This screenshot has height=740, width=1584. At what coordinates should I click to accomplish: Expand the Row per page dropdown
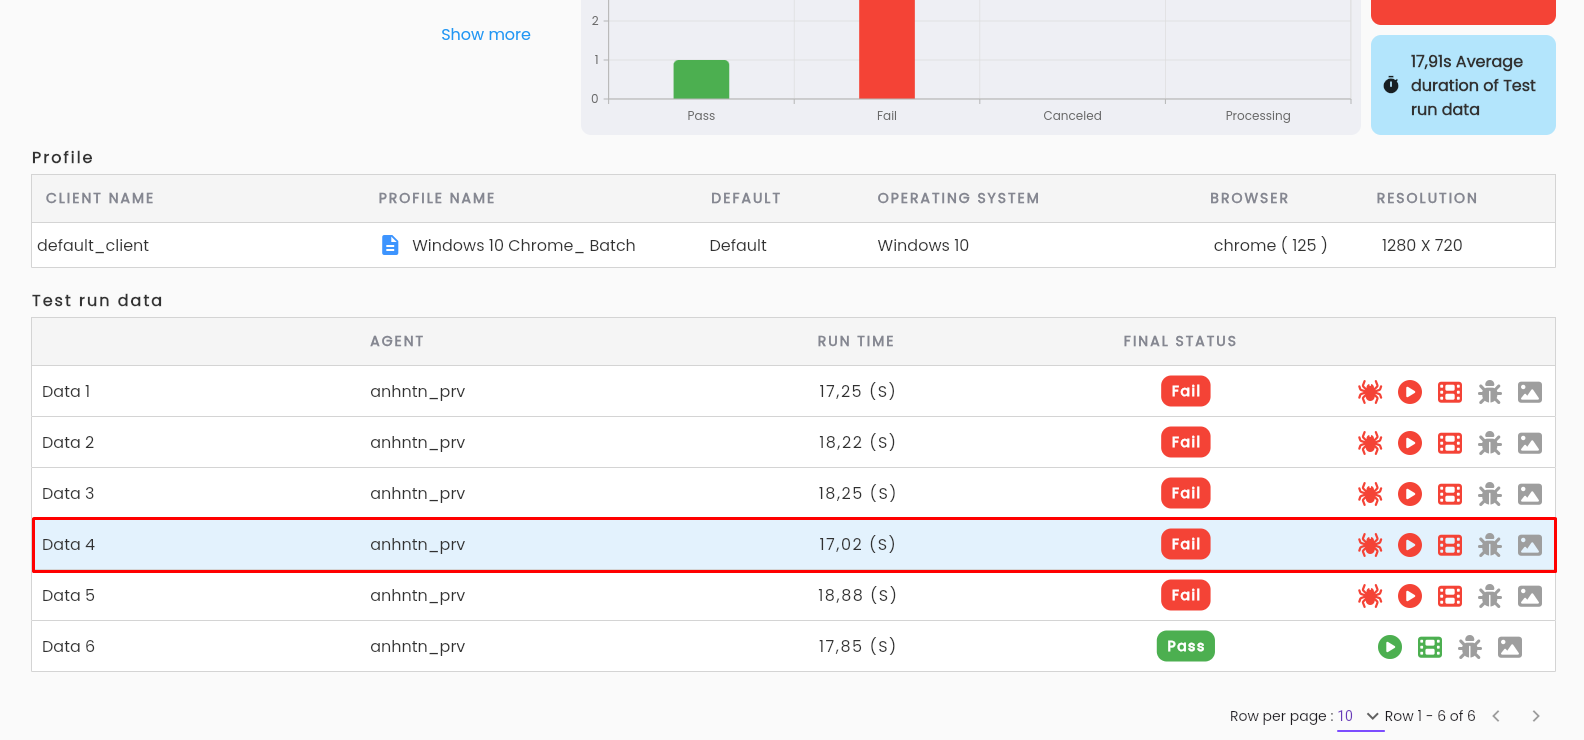pos(1360,716)
